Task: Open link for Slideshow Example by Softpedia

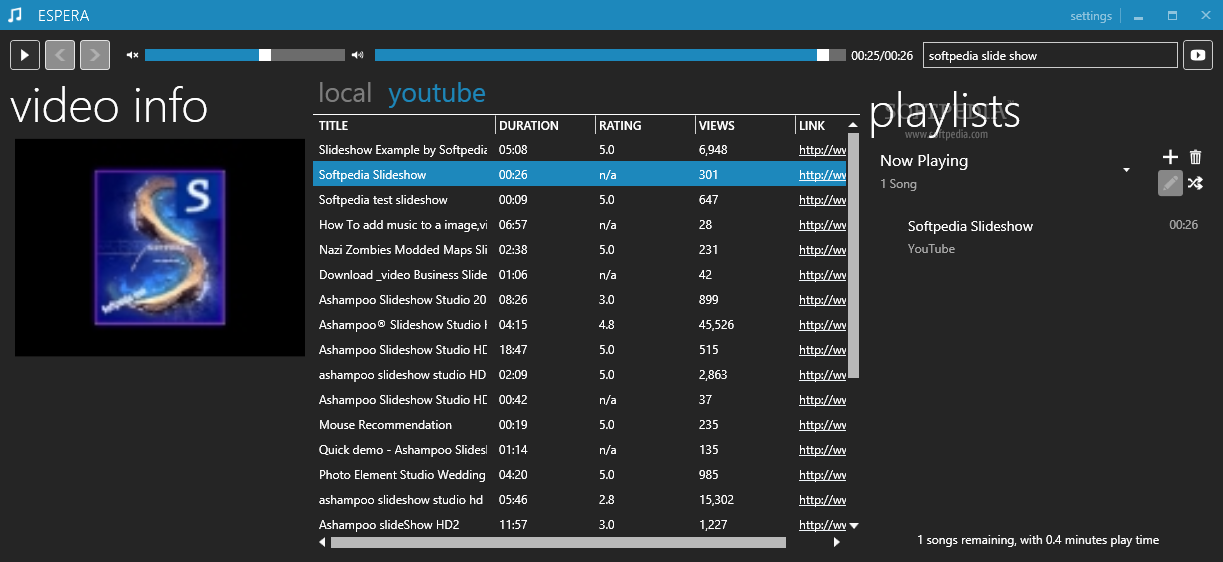Action: click(x=822, y=150)
